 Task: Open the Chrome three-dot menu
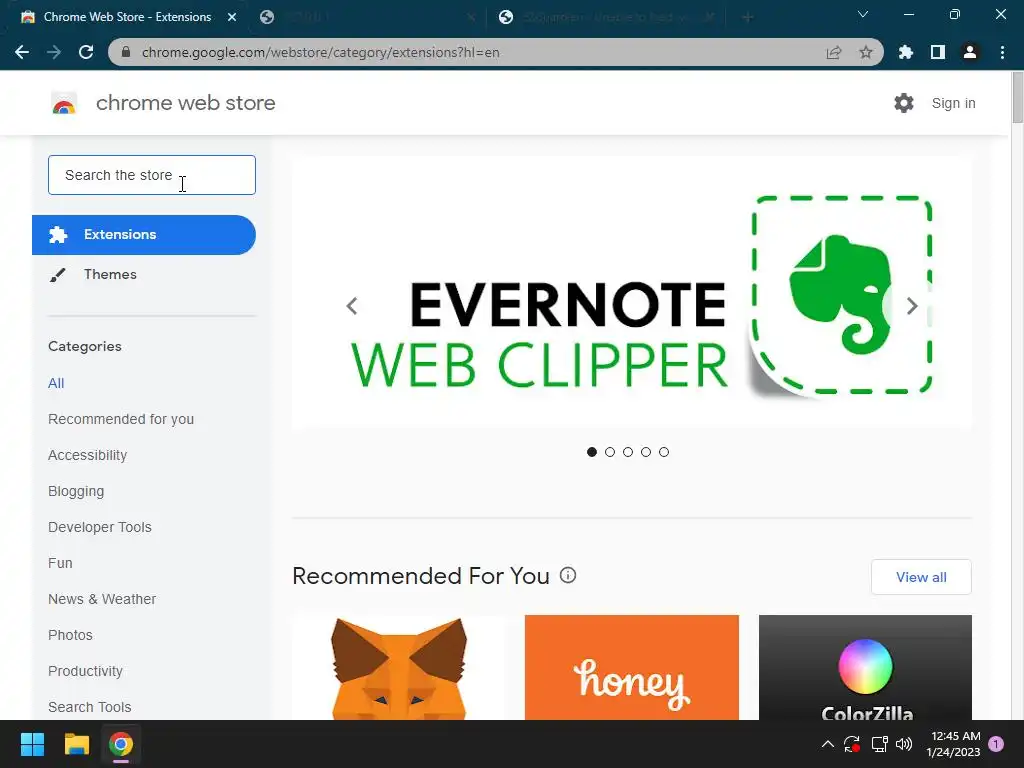pyautogui.click(x=1002, y=52)
